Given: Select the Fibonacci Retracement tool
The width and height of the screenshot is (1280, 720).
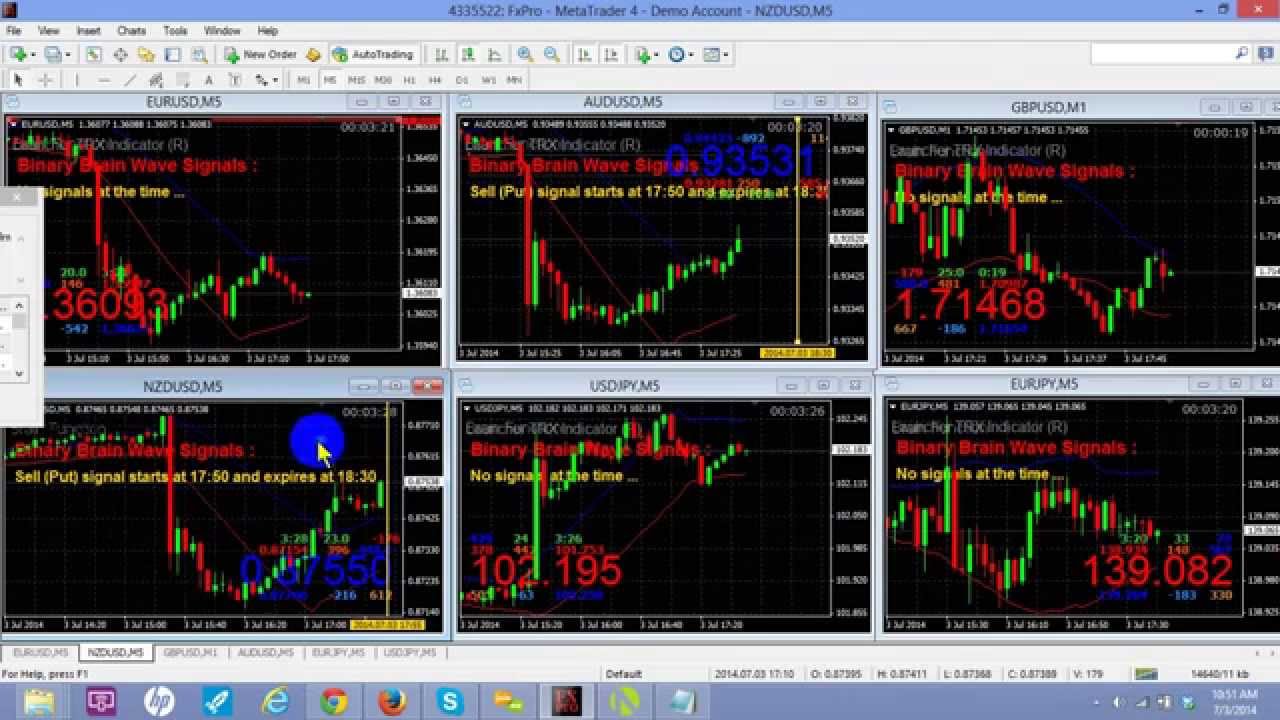Looking at the screenshot, I should pos(184,80).
